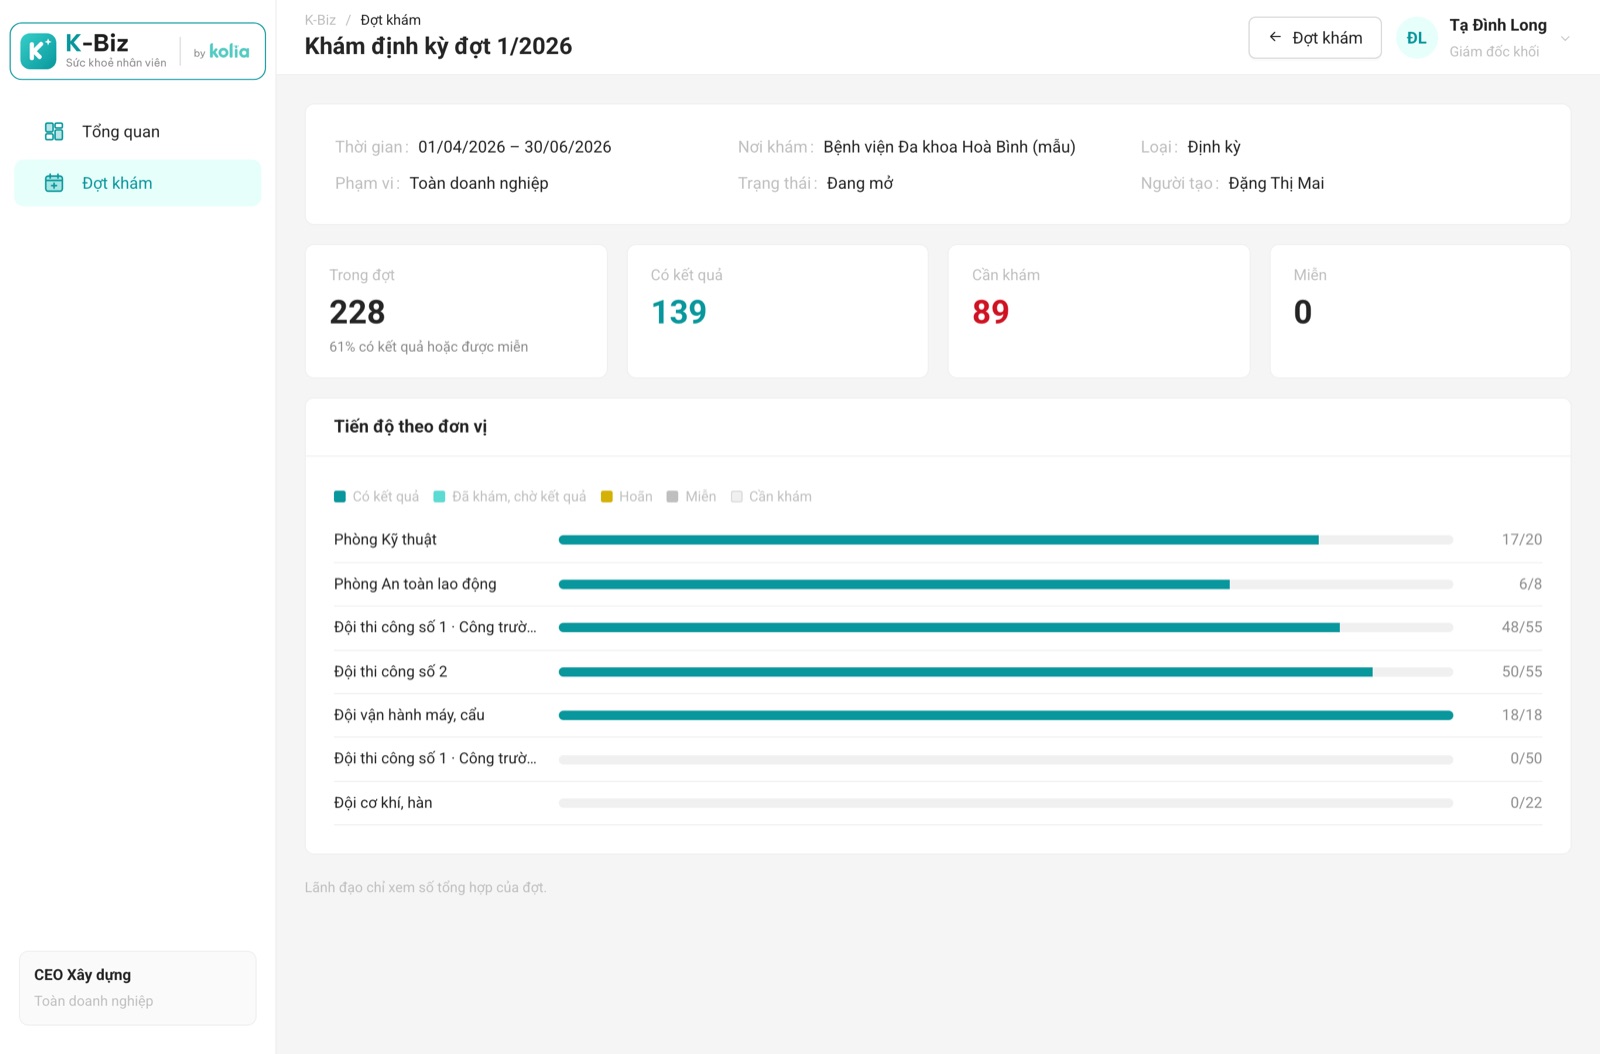This screenshot has height=1054, width=1600.
Task: Expand the user account chevron
Action: coord(1565,39)
